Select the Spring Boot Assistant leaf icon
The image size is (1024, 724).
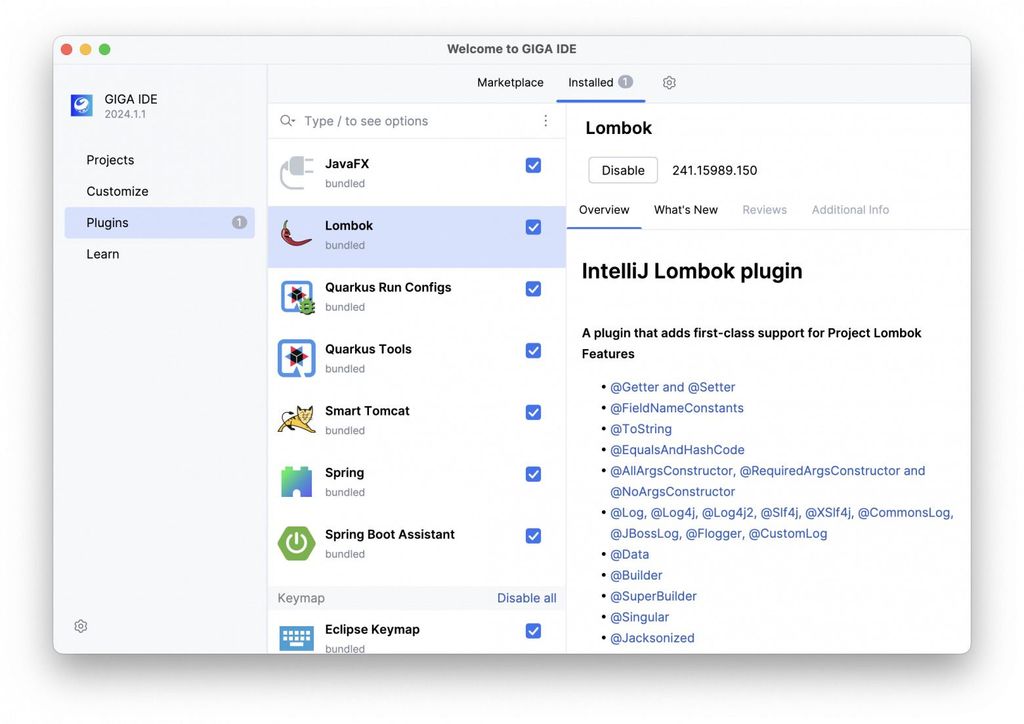(x=296, y=543)
